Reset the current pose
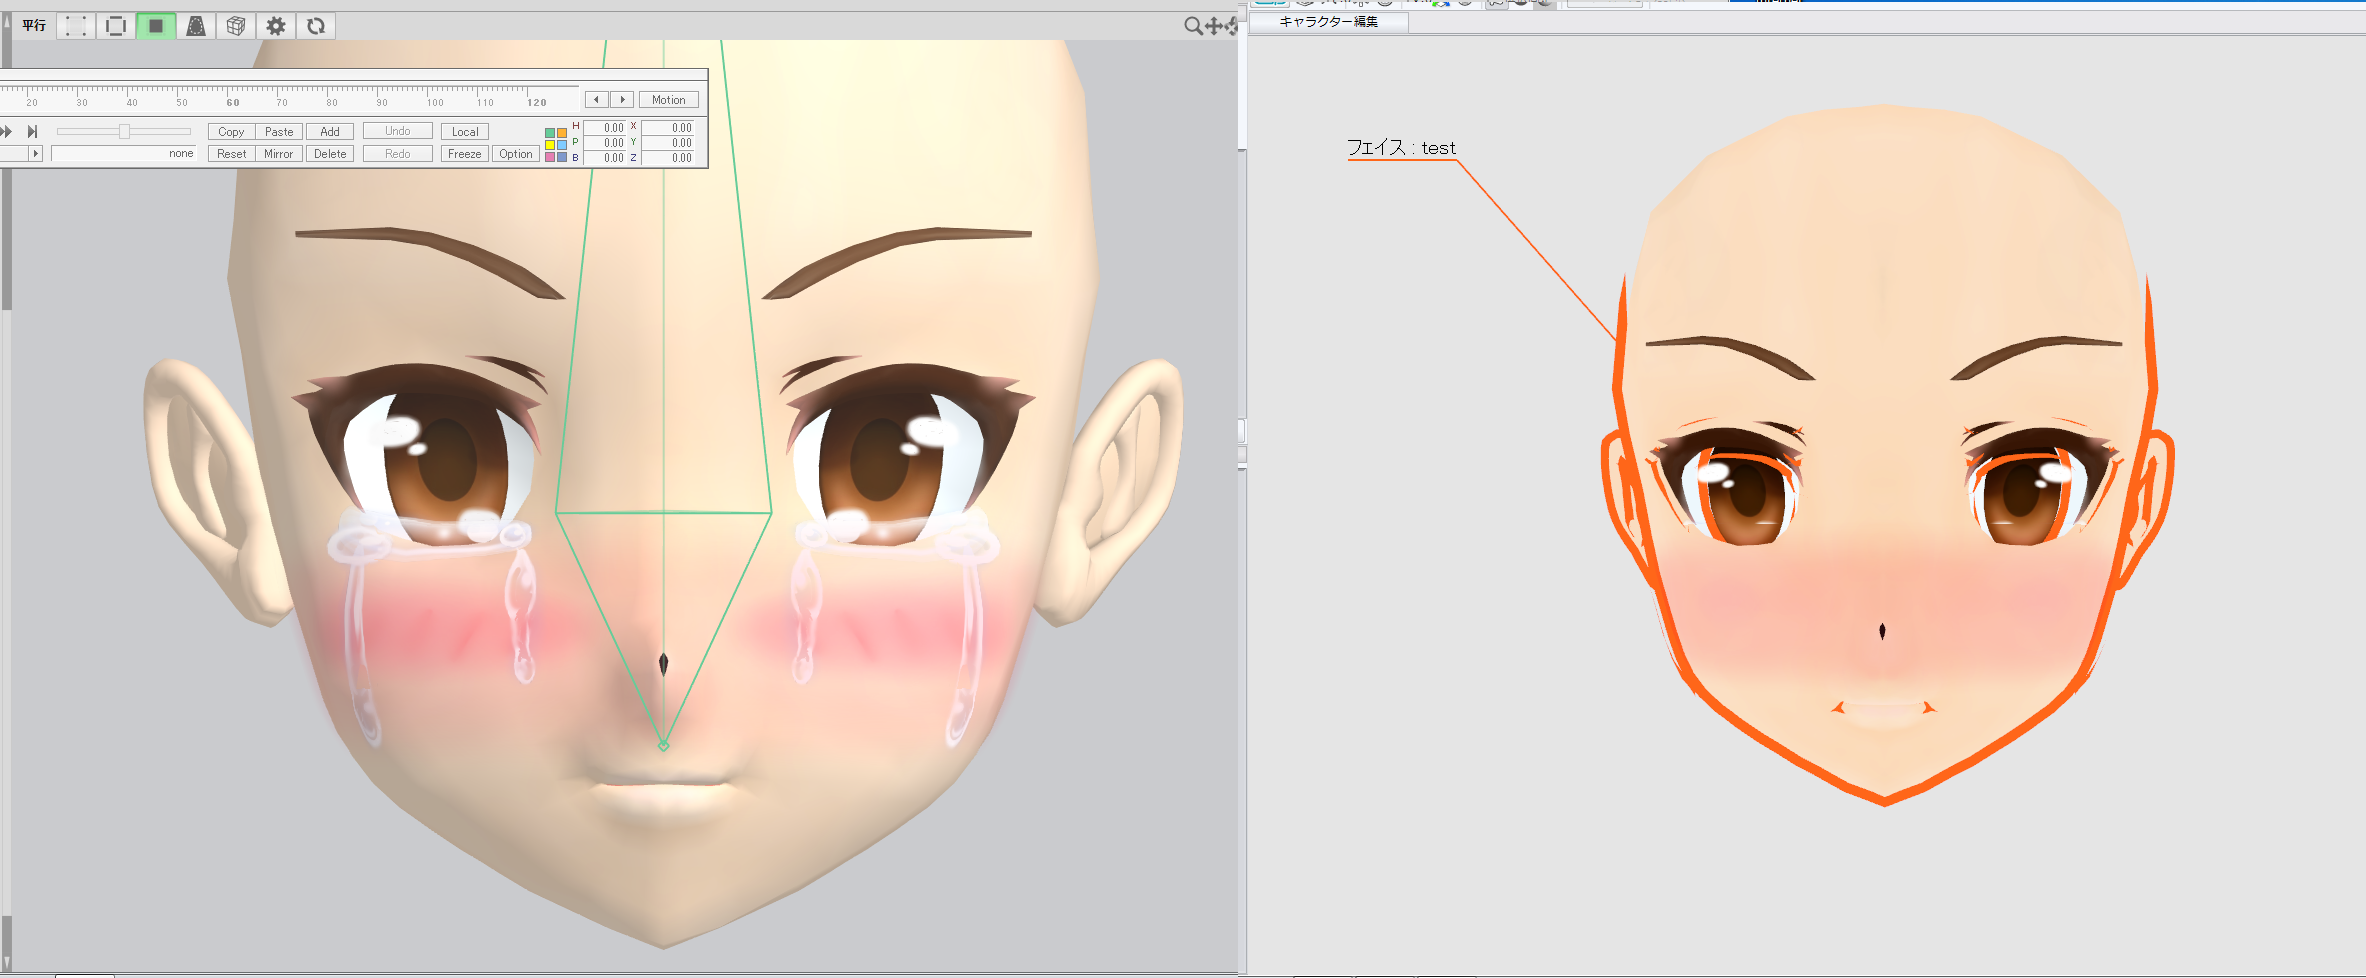The height and width of the screenshot is (978, 2366). 231,154
